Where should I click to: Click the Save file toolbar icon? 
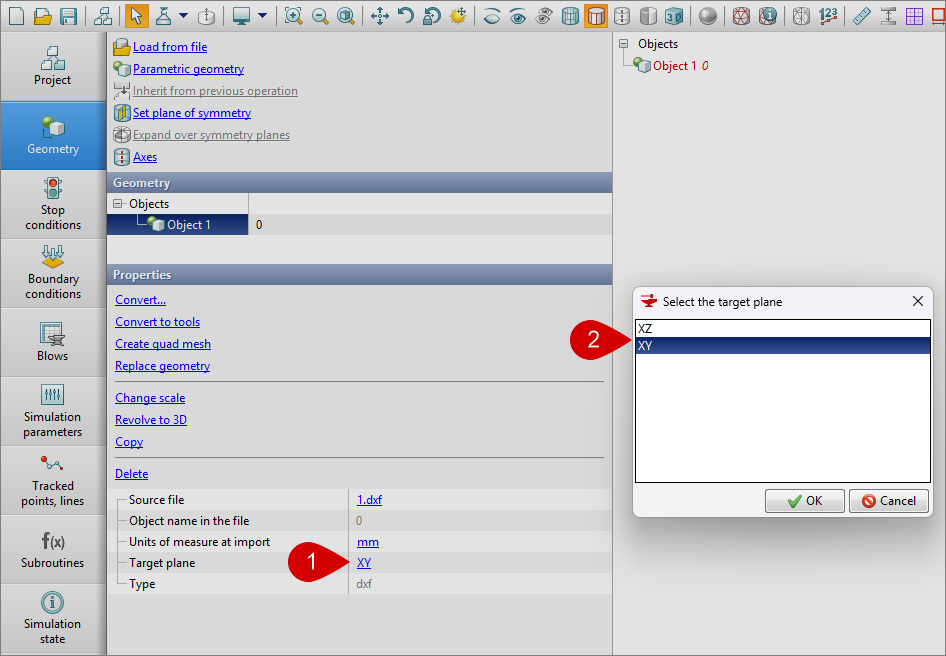69,16
